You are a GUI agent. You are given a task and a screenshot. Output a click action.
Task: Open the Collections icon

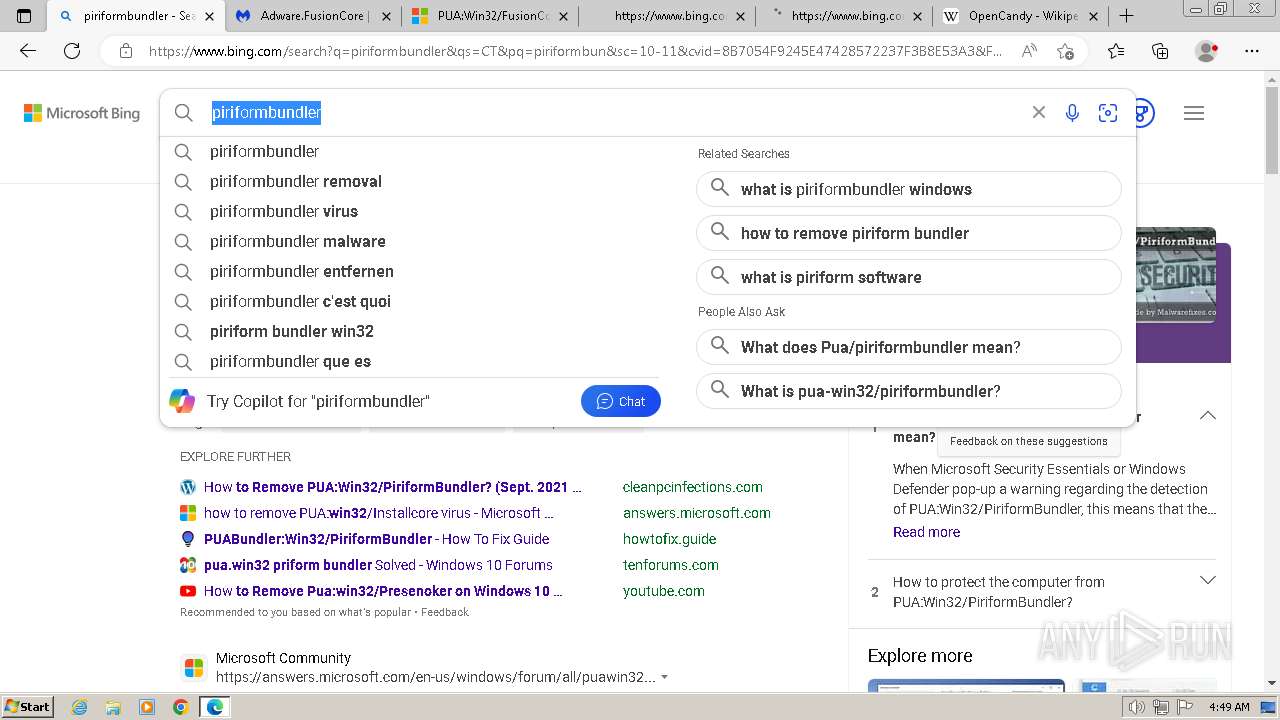(1160, 51)
